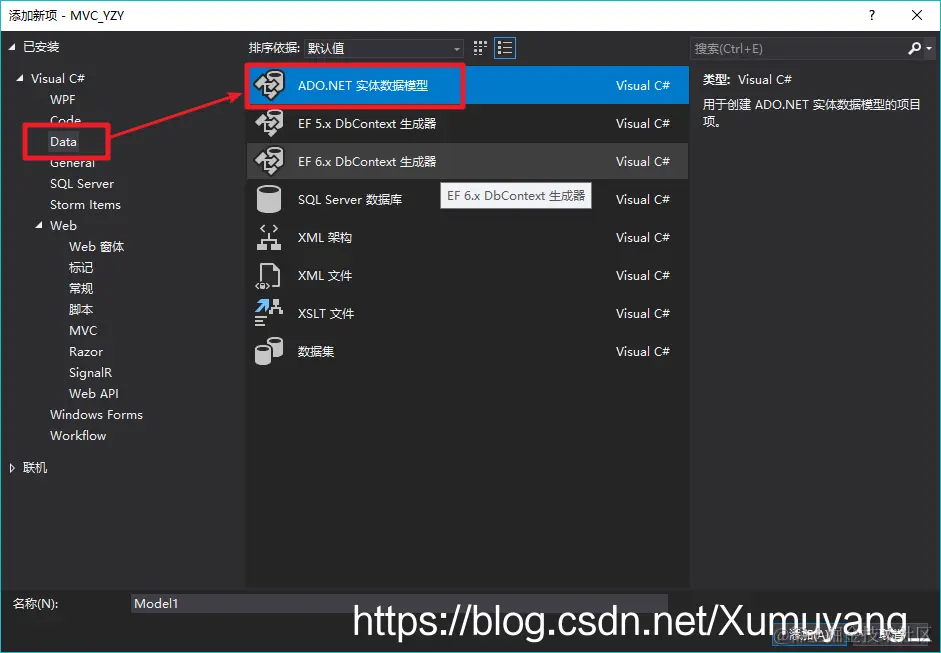Collapse the Web tree node
This screenshot has height=653, width=941.
[39, 226]
